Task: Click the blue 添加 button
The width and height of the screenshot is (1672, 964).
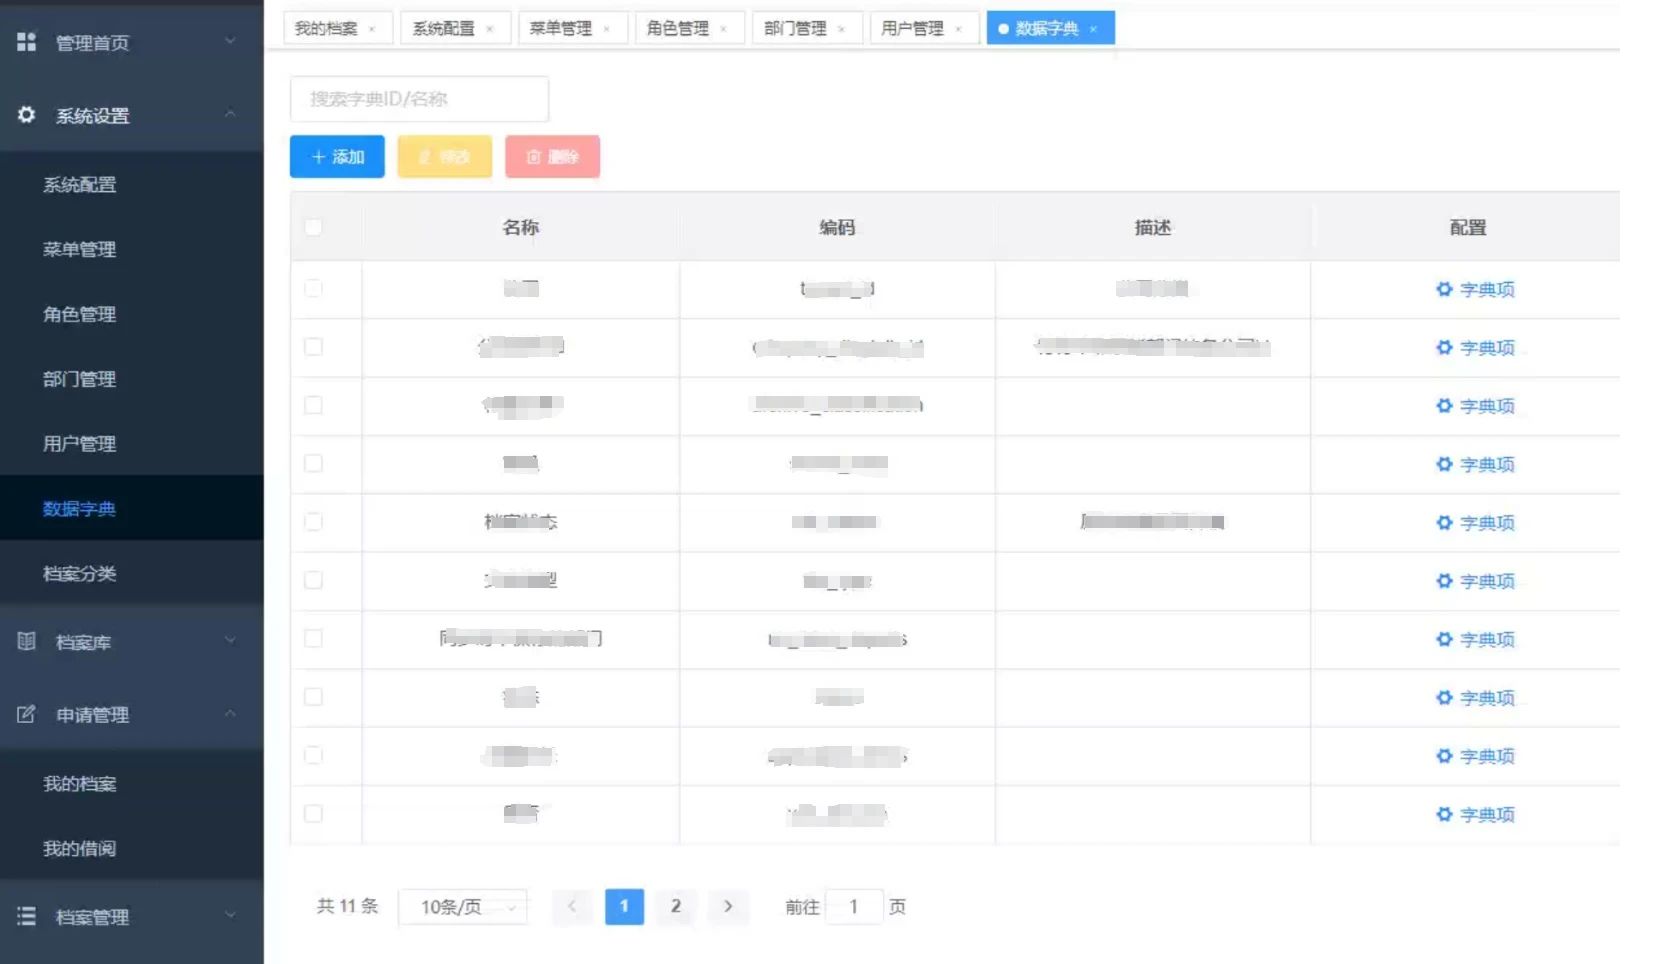Action: click(337, 157)
